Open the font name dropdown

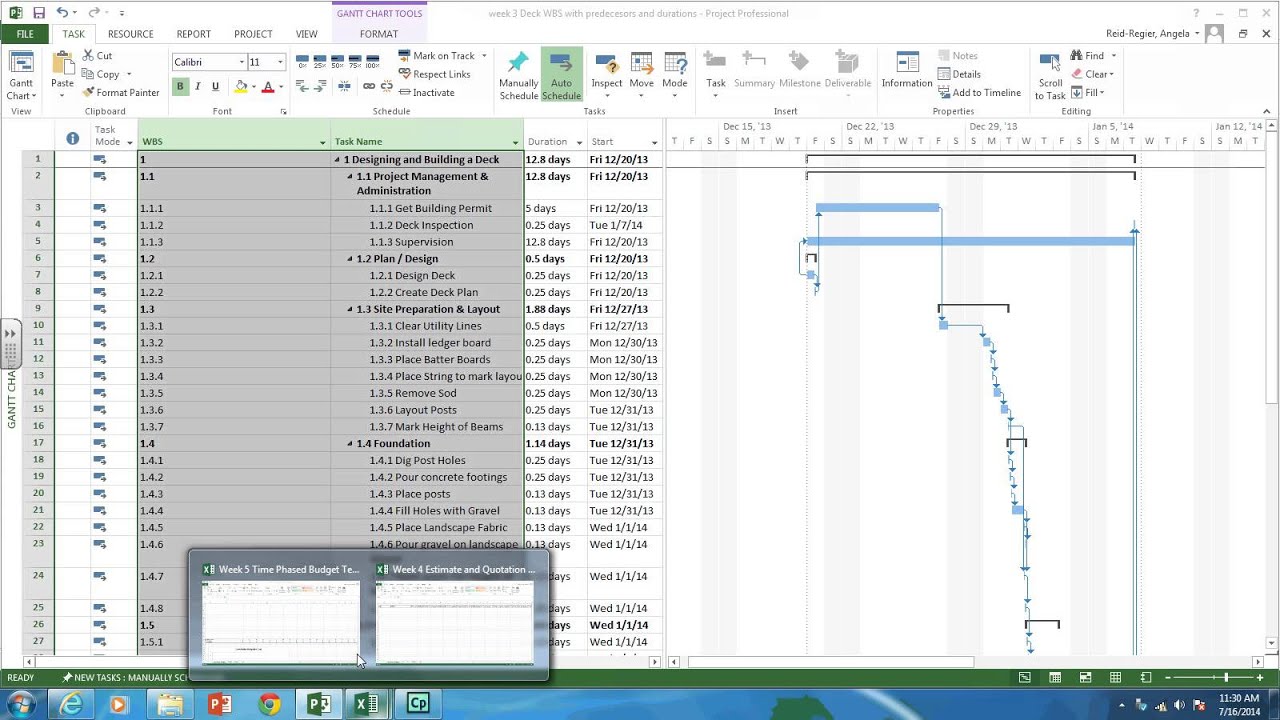241,62
